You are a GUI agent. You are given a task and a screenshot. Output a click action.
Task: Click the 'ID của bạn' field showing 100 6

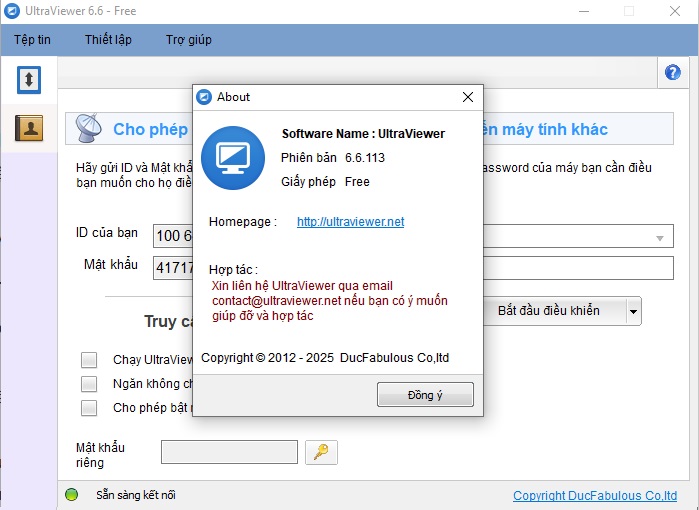pos(173,236)
